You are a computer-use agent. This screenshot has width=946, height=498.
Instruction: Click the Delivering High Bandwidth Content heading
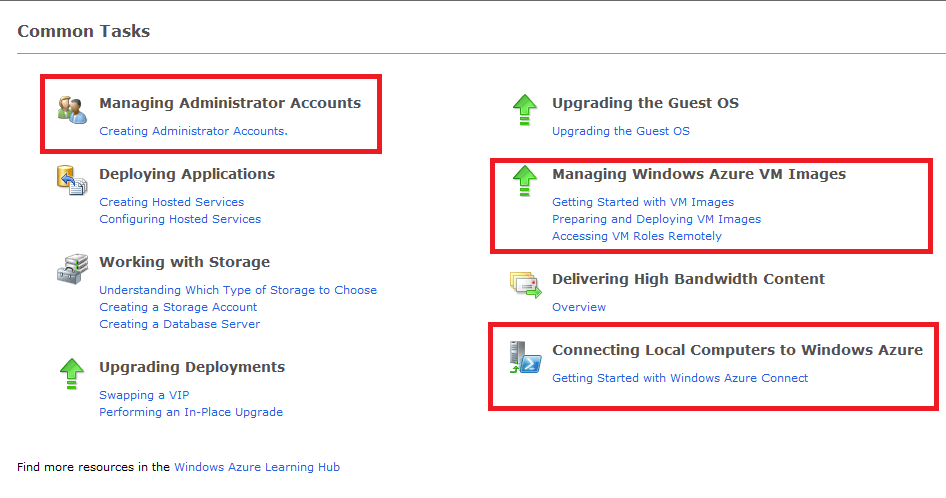coord(688,279)
